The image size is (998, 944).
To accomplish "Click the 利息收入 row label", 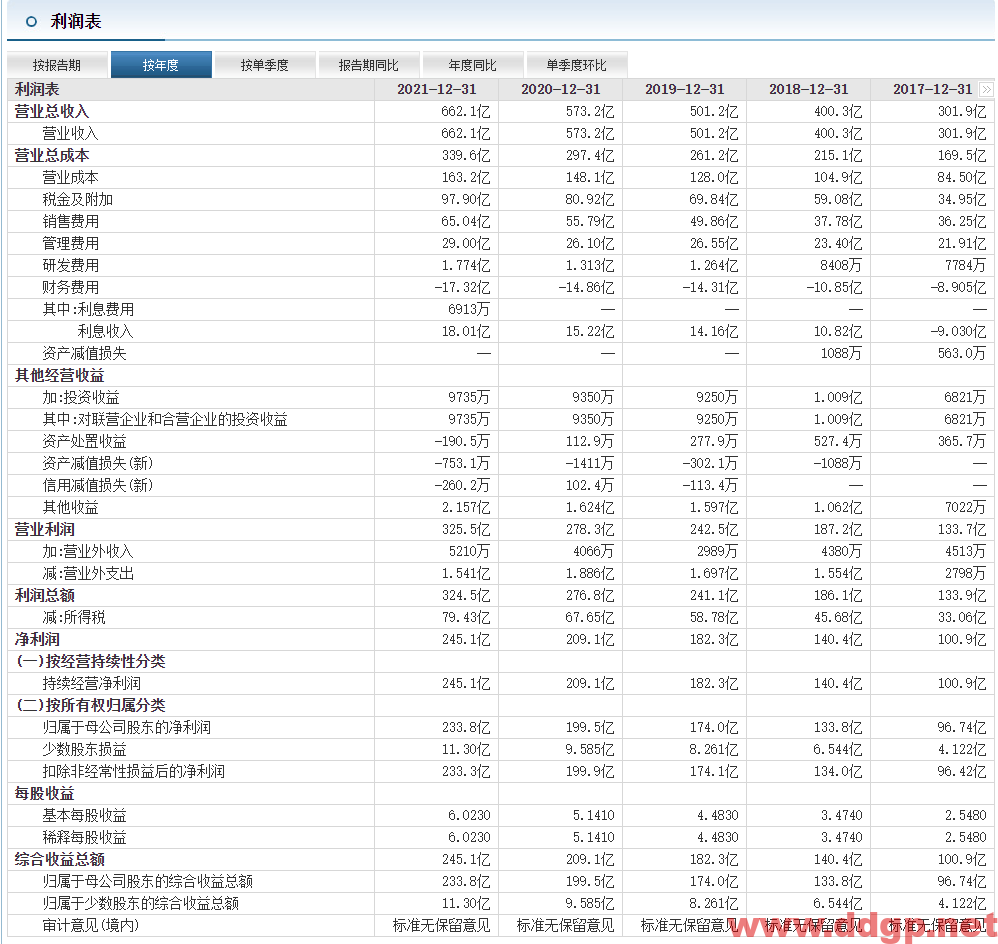I will point(106,331).
